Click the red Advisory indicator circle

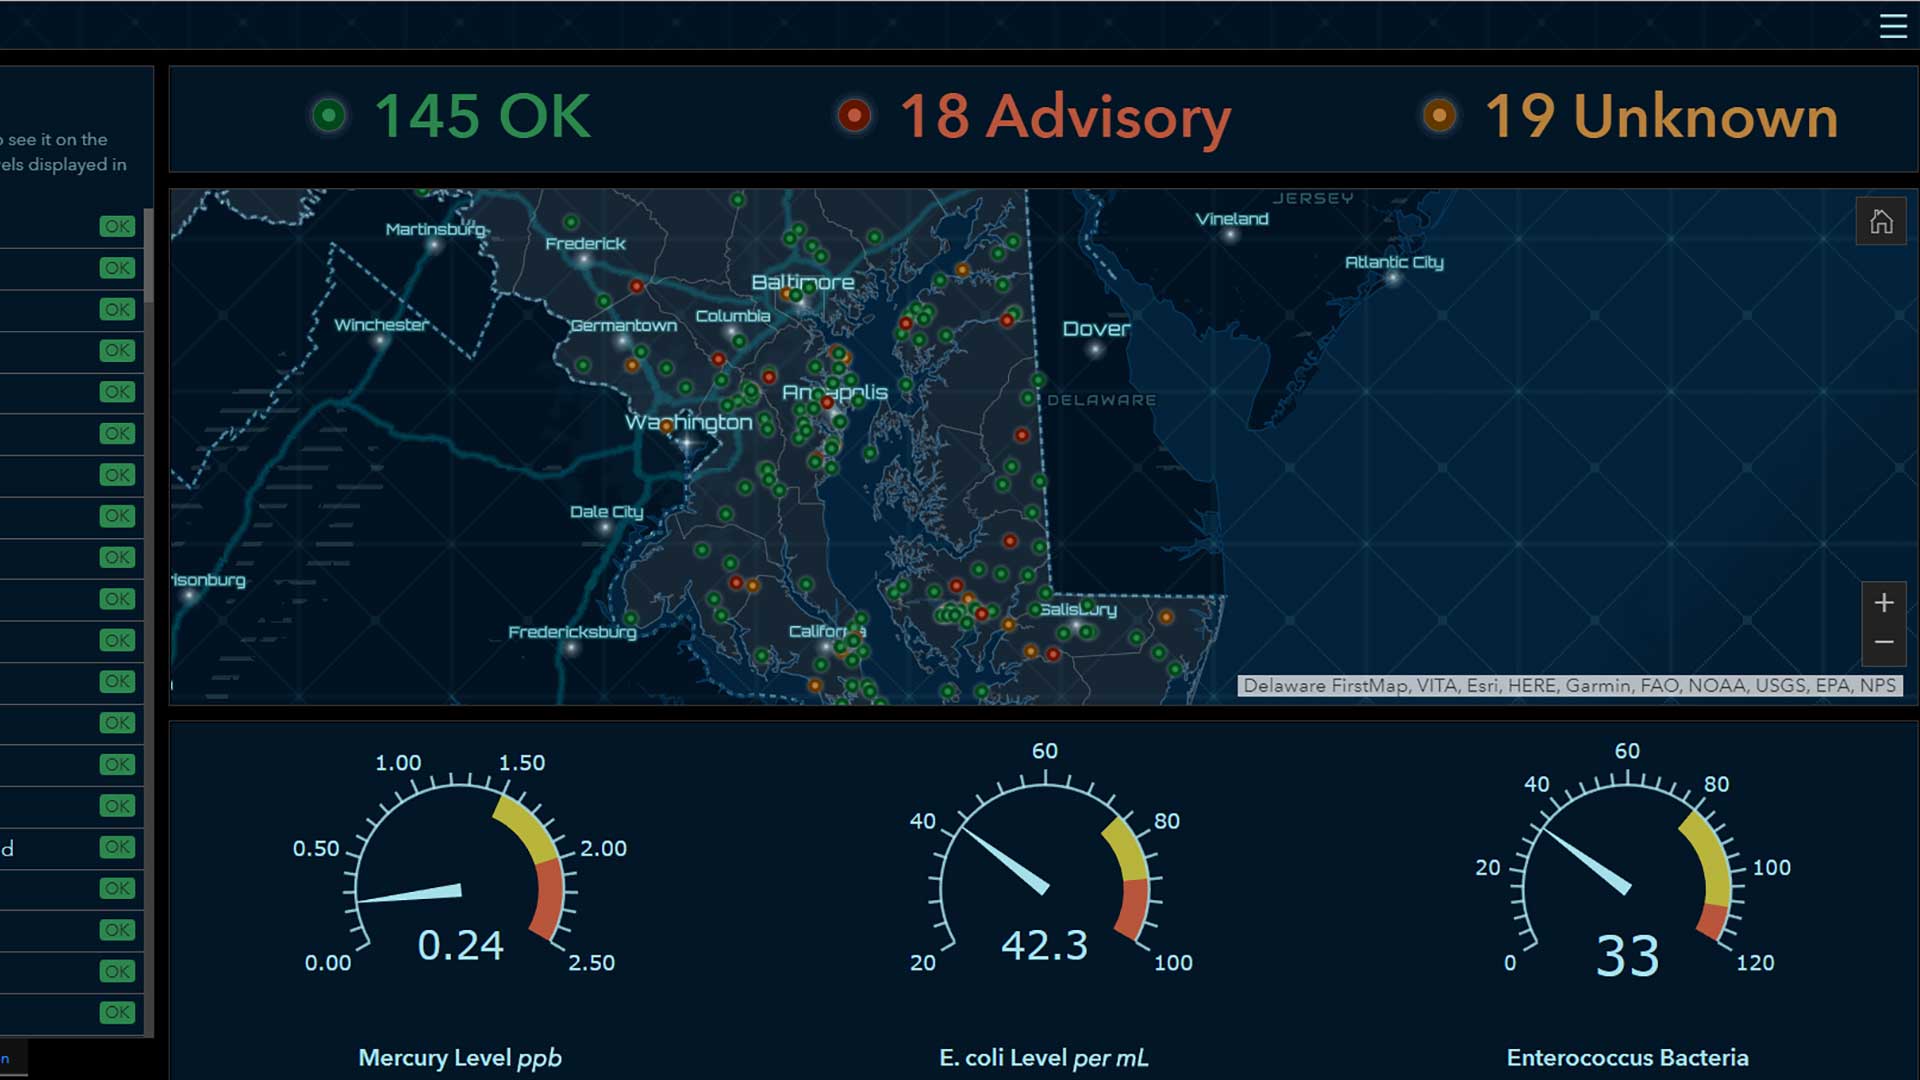pos(854,116)
